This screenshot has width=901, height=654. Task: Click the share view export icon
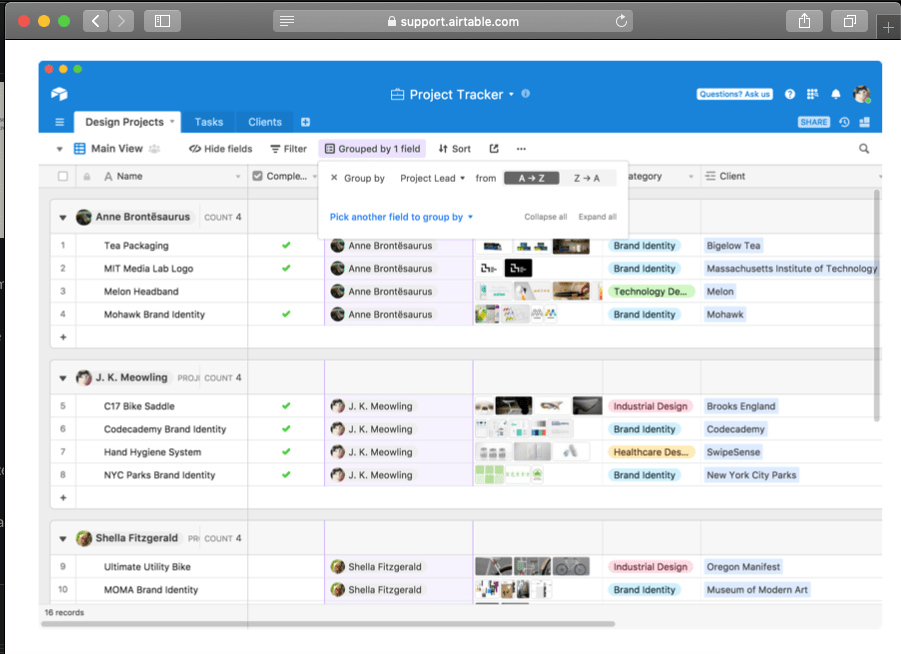coord(494,149)
